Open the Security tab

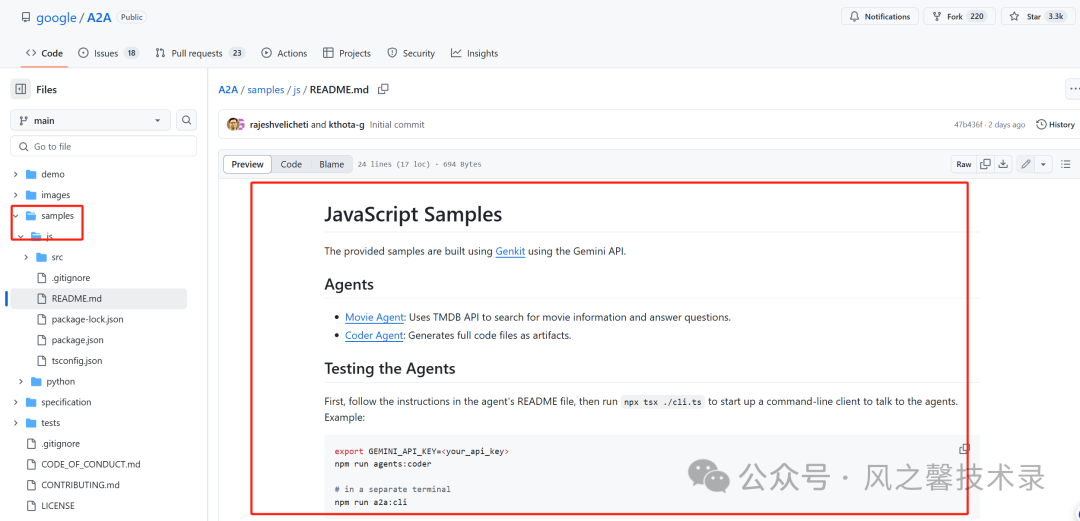point(411,53)
